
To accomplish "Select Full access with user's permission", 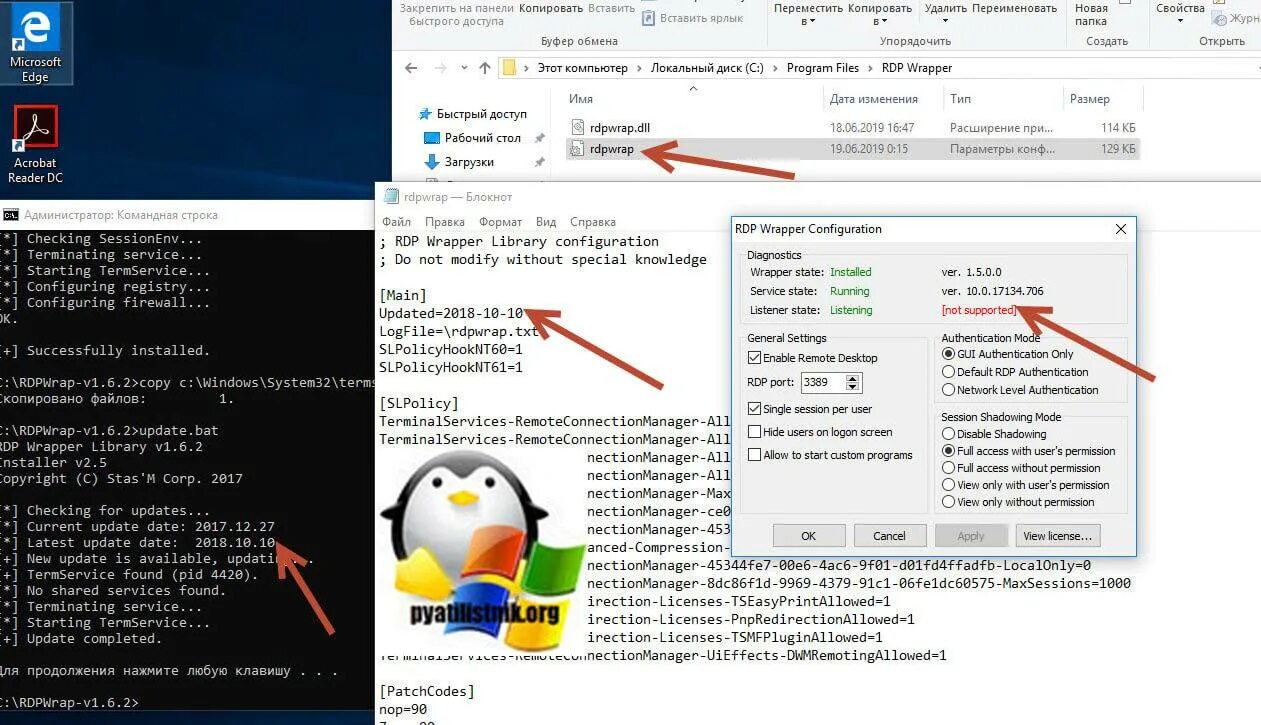I will [948, 451].
